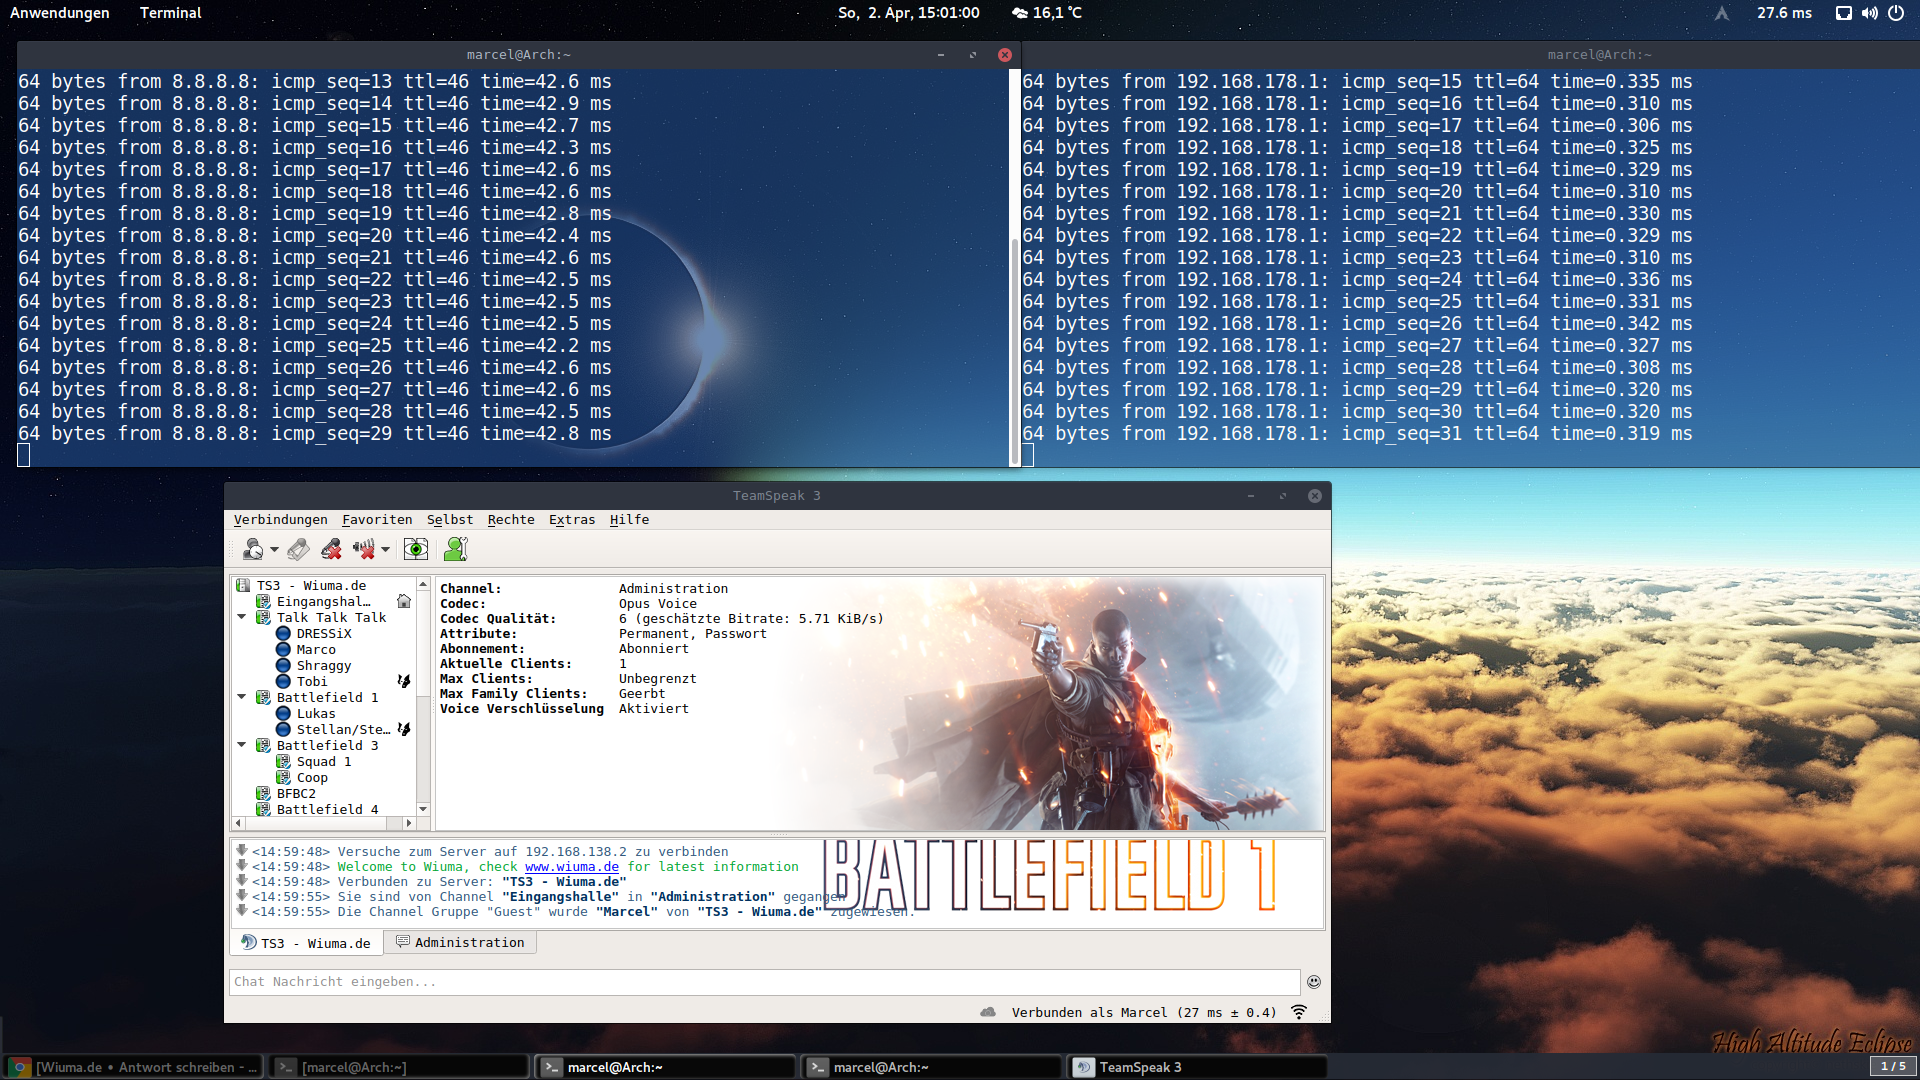Click the activate microphone toolbar icon
The image size is (1920, 1080).
pos(298,549)
